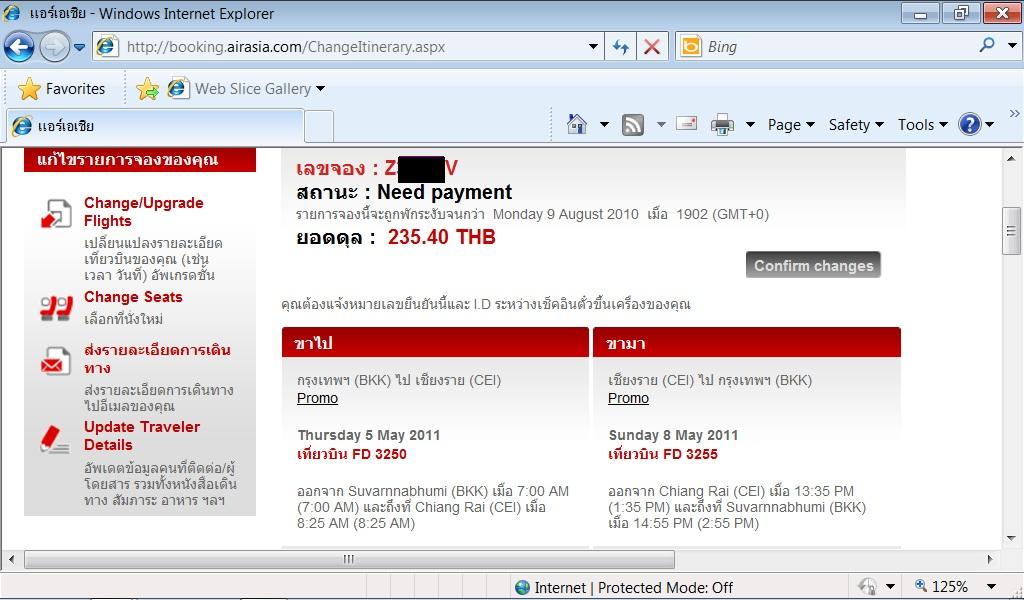Click the Refresh page icon
Viewport: 1024px width, 600px height.
pyautogui.click(x=620, y=47)
